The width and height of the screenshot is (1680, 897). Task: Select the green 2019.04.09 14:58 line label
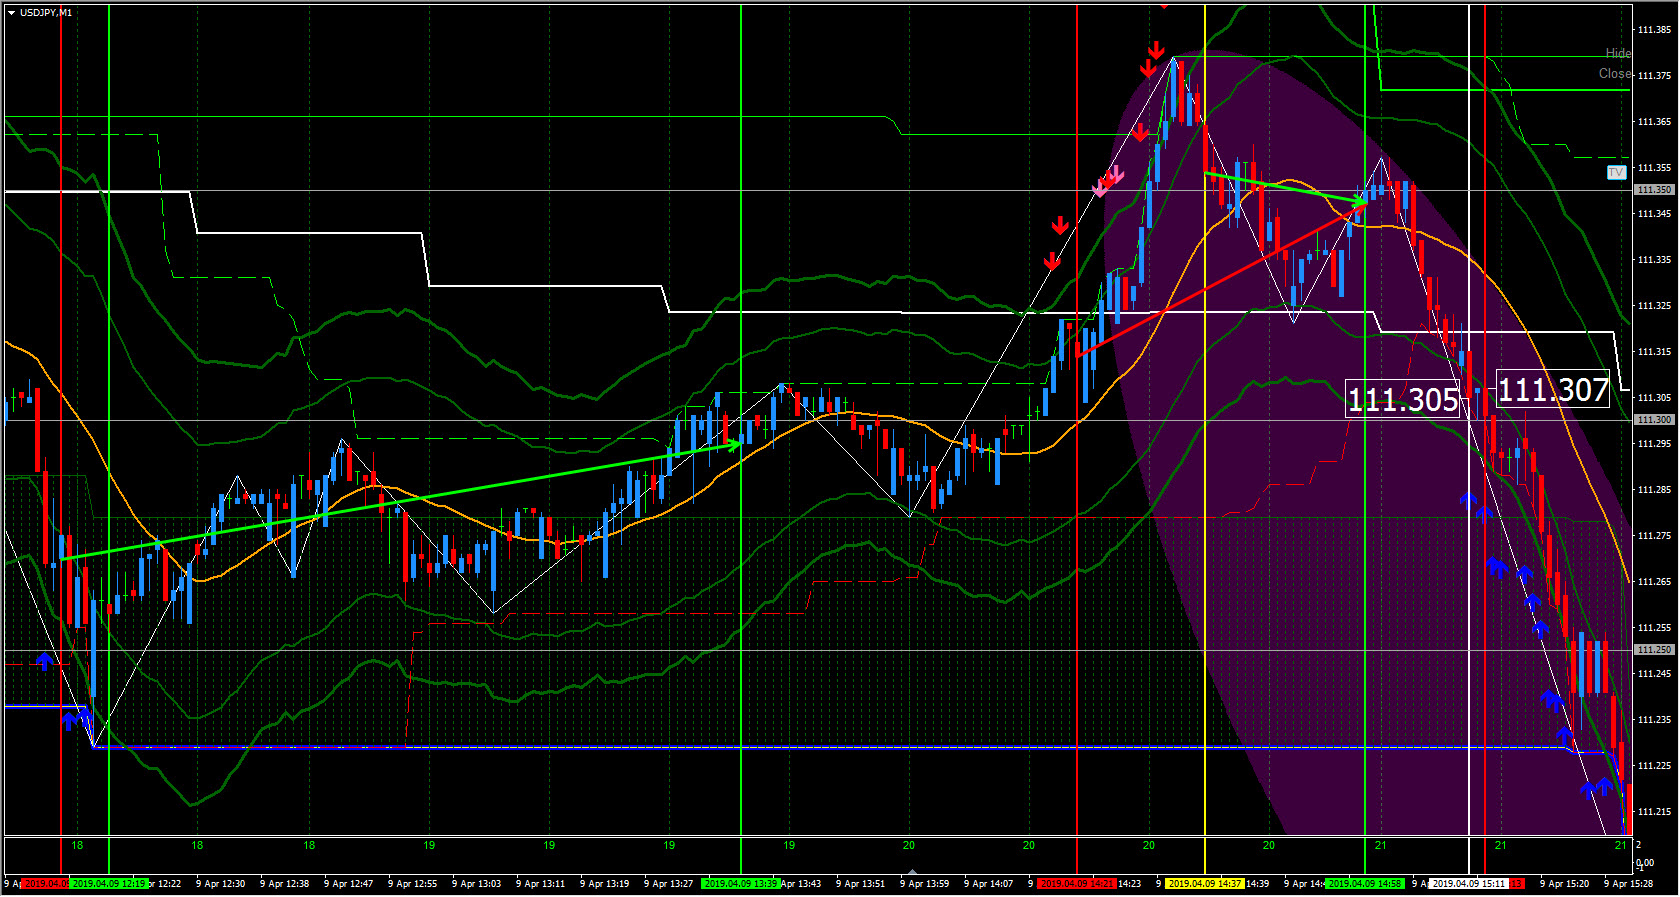click(x=1365, y=884)
